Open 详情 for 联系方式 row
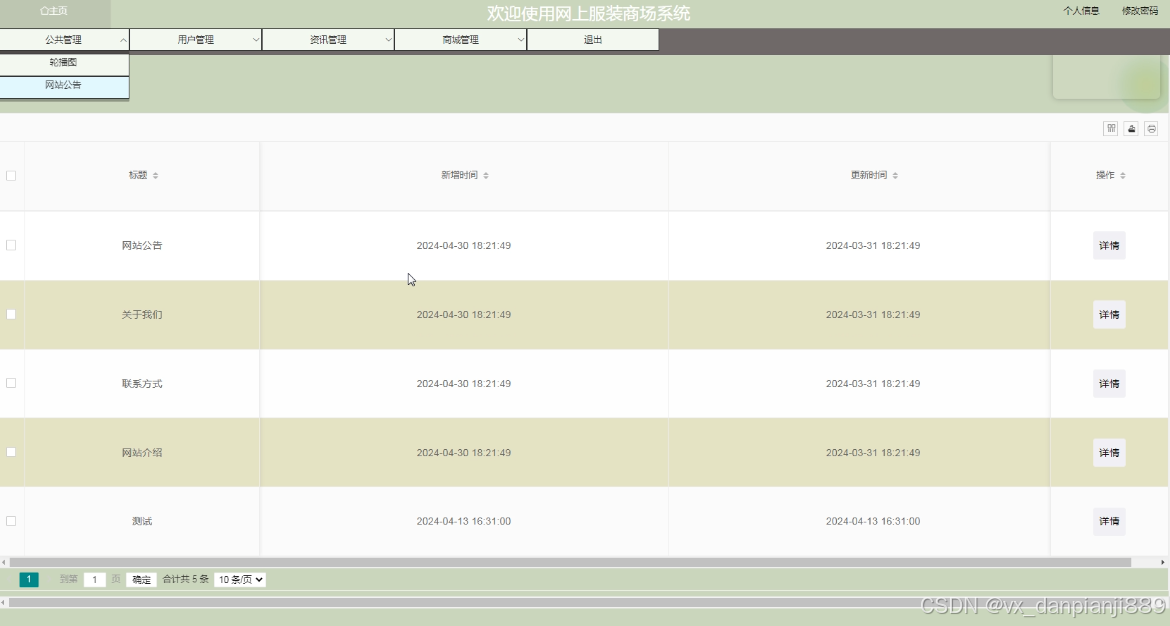1170x626 pixels. [1109, 384]
